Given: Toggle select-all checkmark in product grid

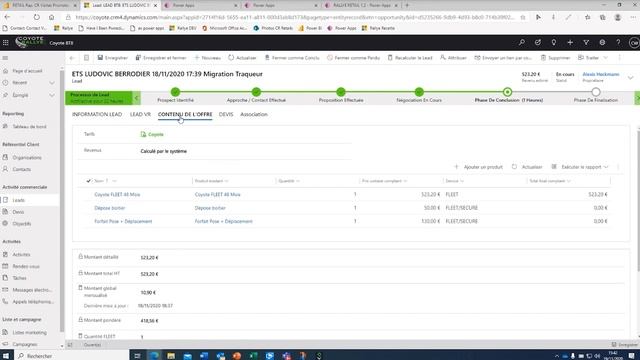Looking at the screenshot, I should tap(89, 181).
